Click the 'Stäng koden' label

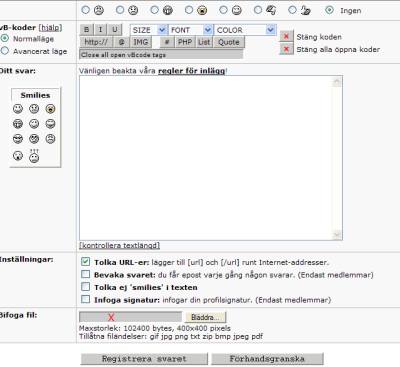point(319,37)
